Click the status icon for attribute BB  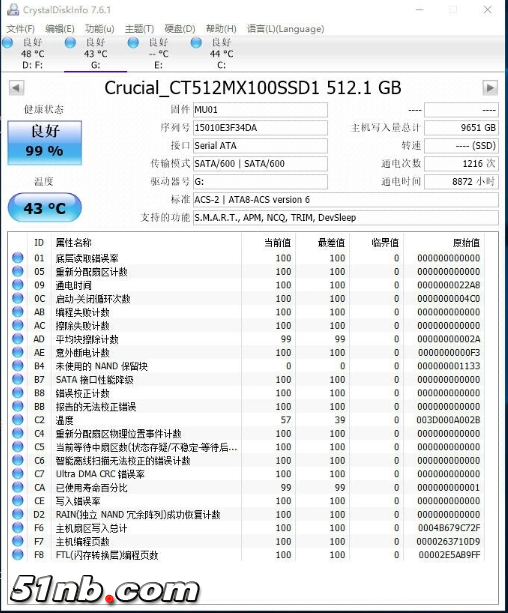[18, 406]
